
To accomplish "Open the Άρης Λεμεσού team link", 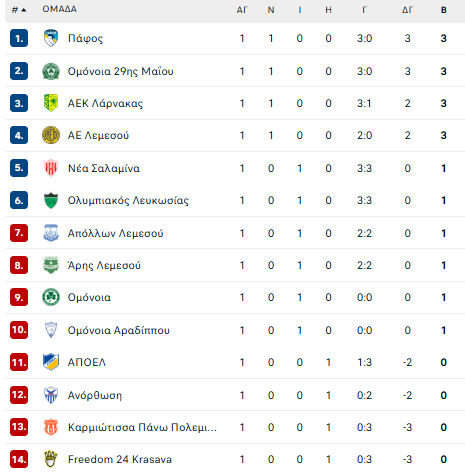I will (104, 265).
